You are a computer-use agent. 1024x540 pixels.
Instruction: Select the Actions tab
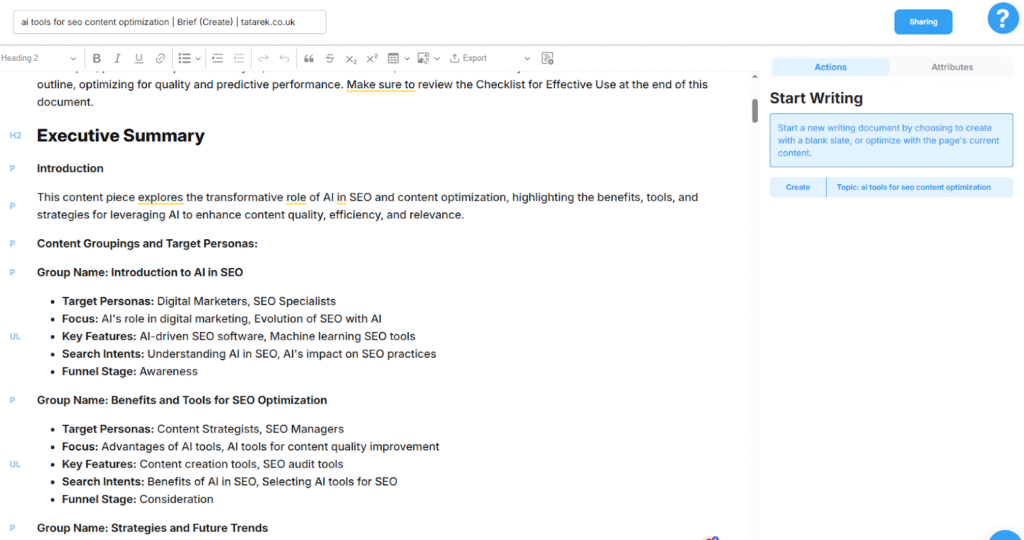830,67
